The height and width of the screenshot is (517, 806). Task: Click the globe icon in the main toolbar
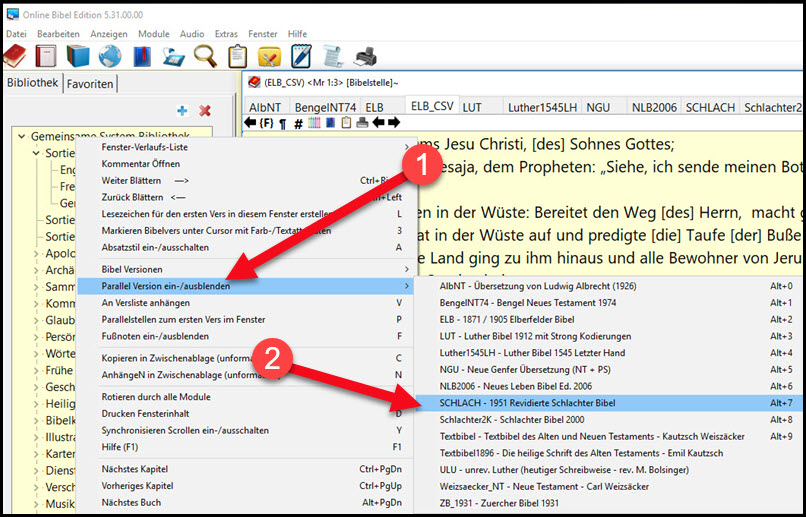[110, 56]
